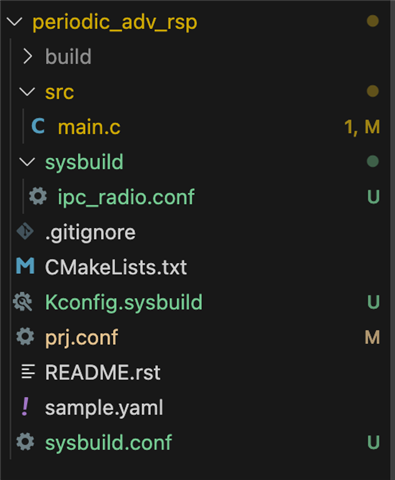Click the gear icon next to prj.conf
Screen dimensions: 395x480
pyautogui.click(x=25, y=337)
